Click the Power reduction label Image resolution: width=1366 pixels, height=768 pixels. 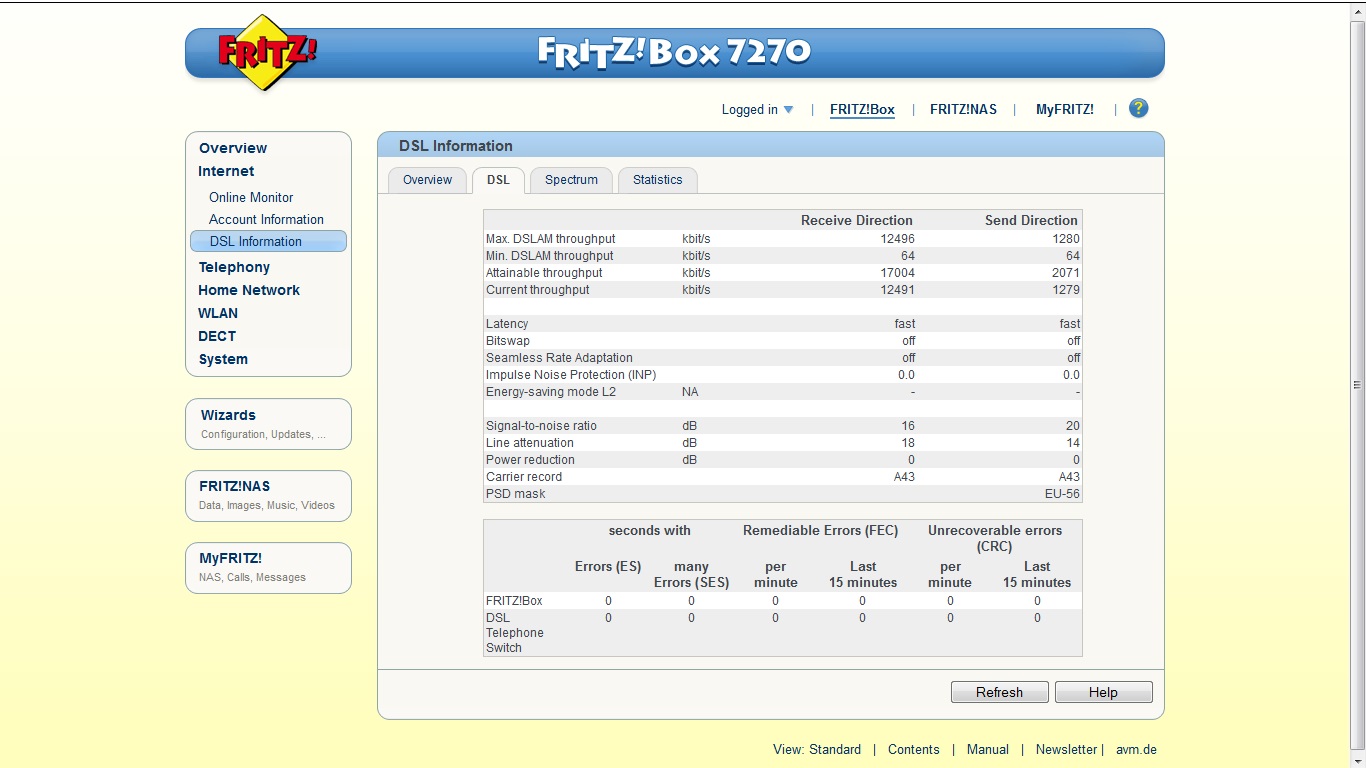click(x=530, y=460)
